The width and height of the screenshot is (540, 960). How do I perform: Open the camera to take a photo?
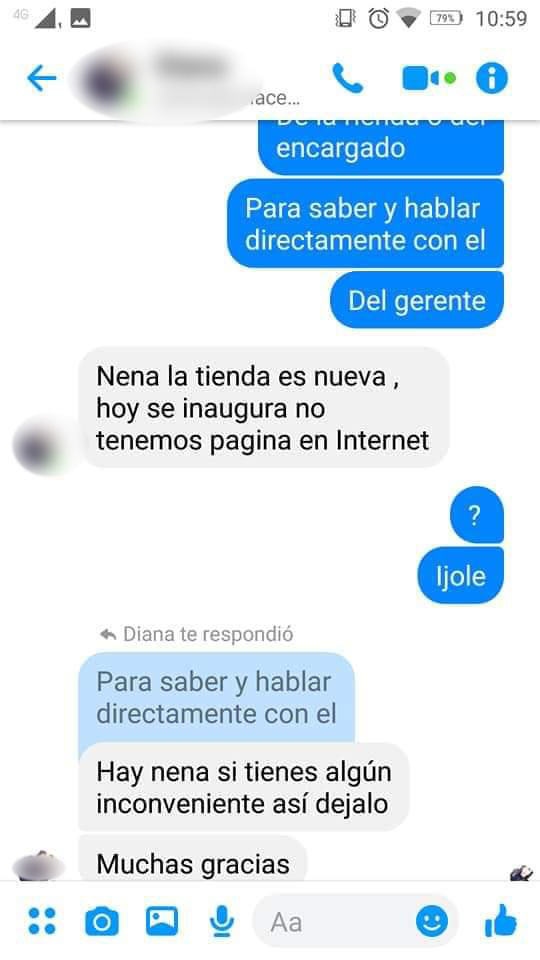[102, 921]
